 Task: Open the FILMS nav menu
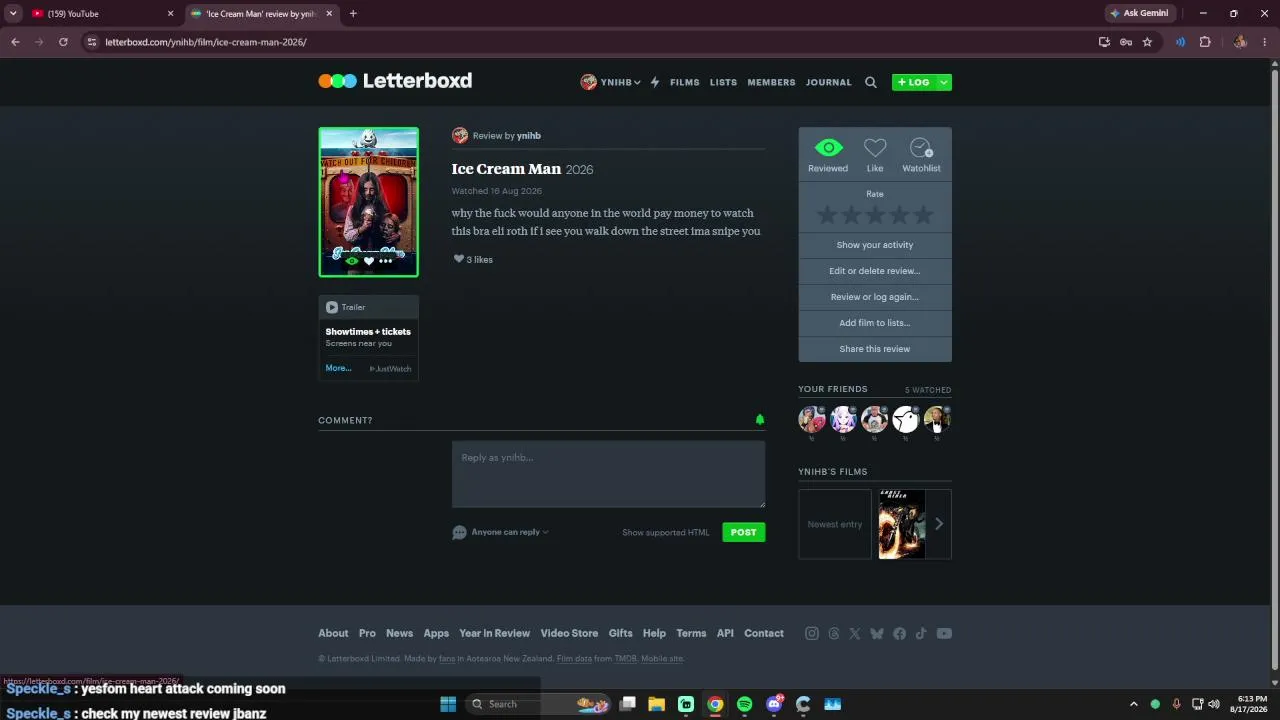click(x=685, y=82)
